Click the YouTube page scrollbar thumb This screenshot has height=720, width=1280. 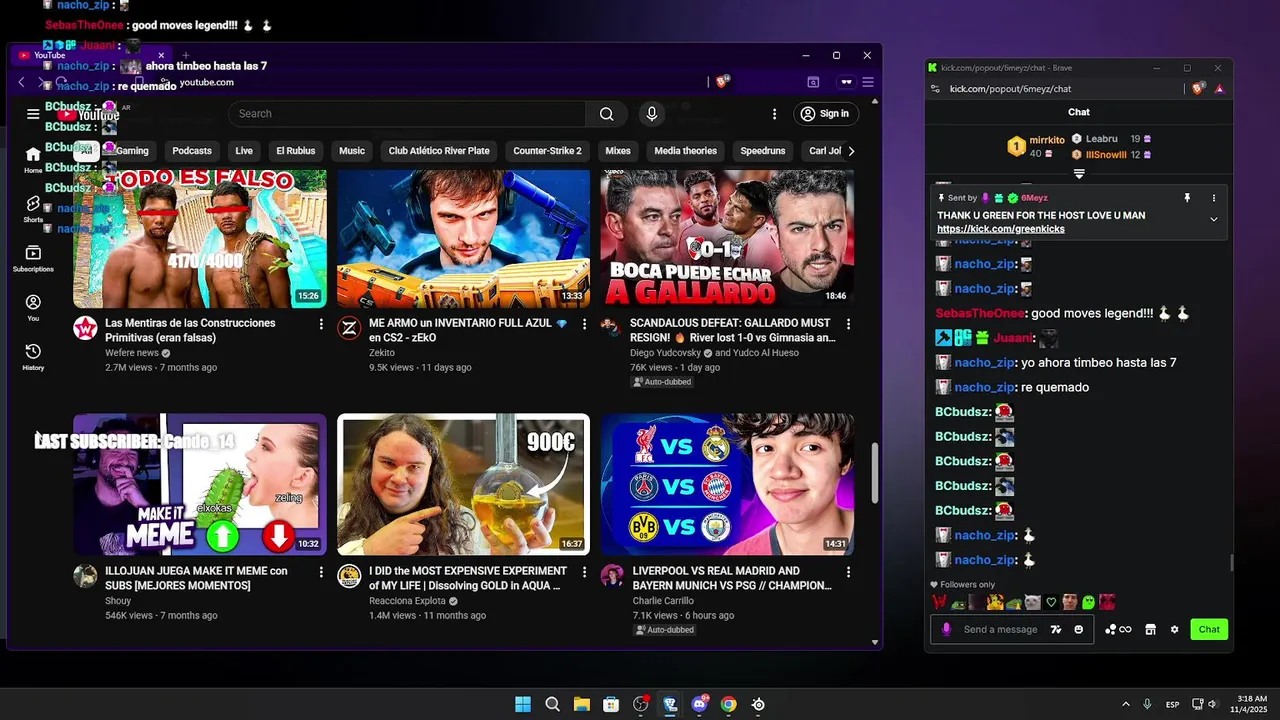[876, 474]
